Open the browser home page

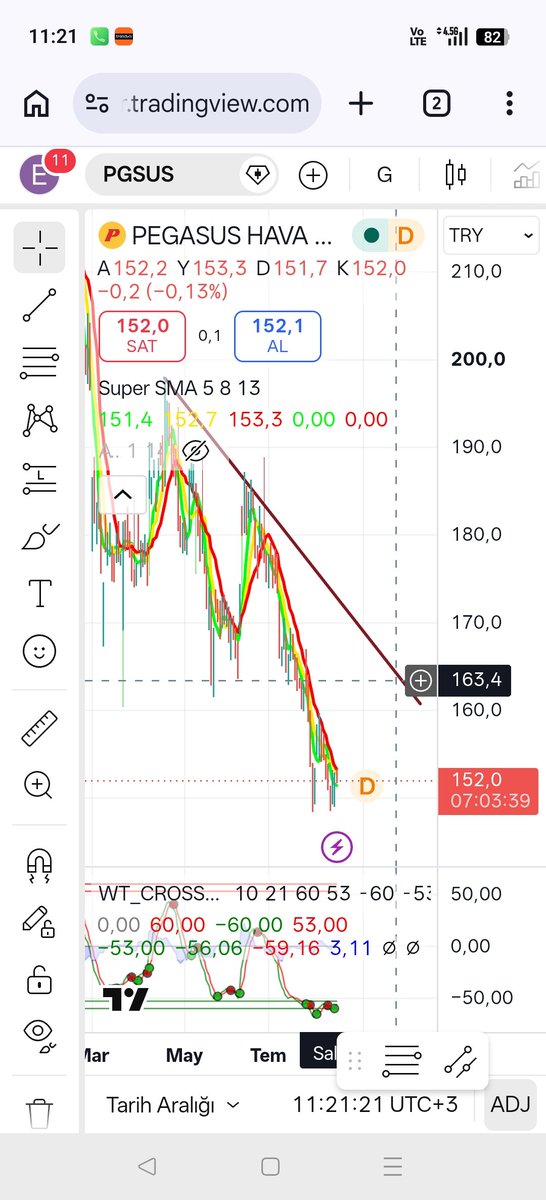click(x=37, y=103)
